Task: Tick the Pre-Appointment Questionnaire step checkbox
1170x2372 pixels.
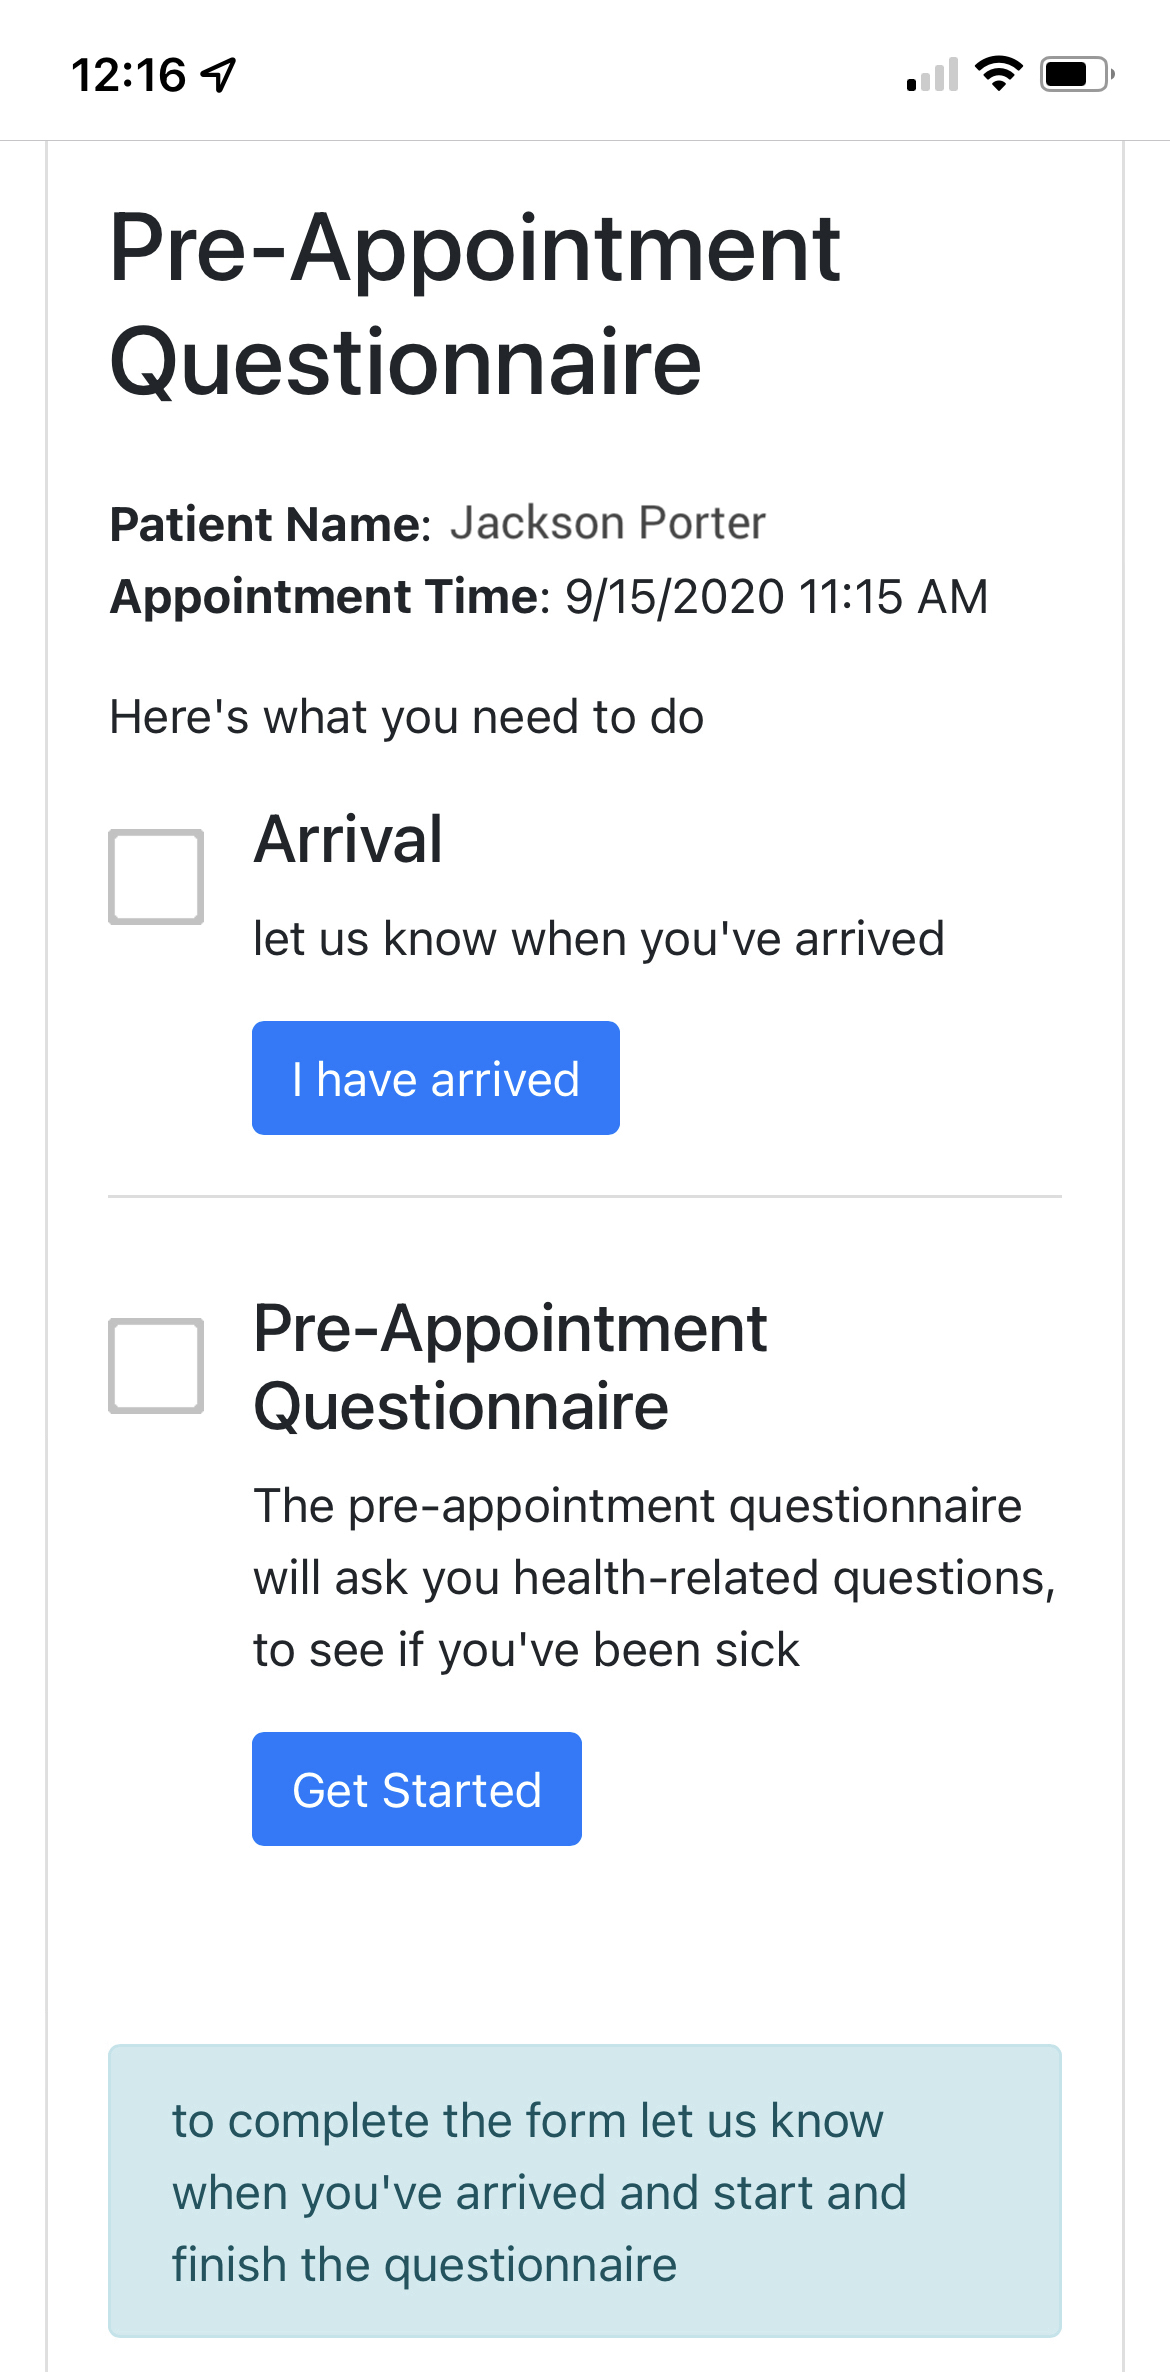Action: click(156, 1366)
